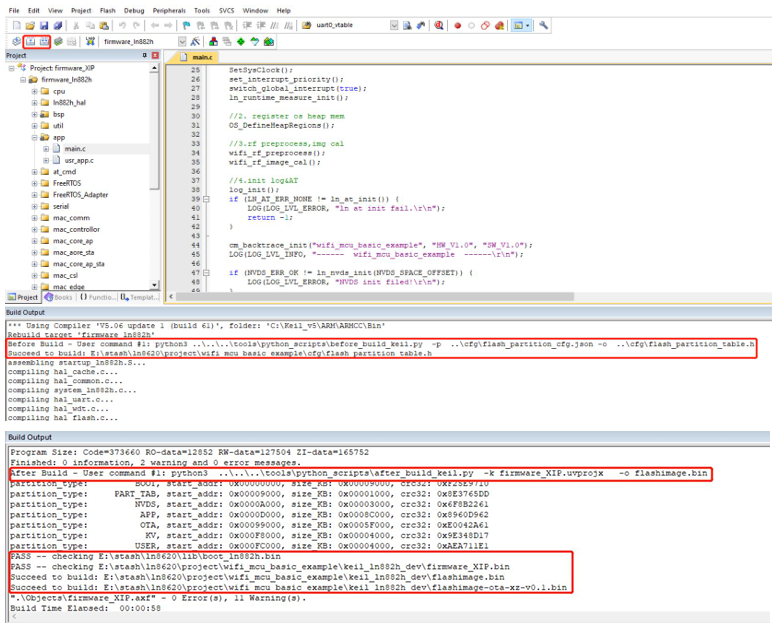
Task: Create a new file with the New icon
Action: click(17, 25)
